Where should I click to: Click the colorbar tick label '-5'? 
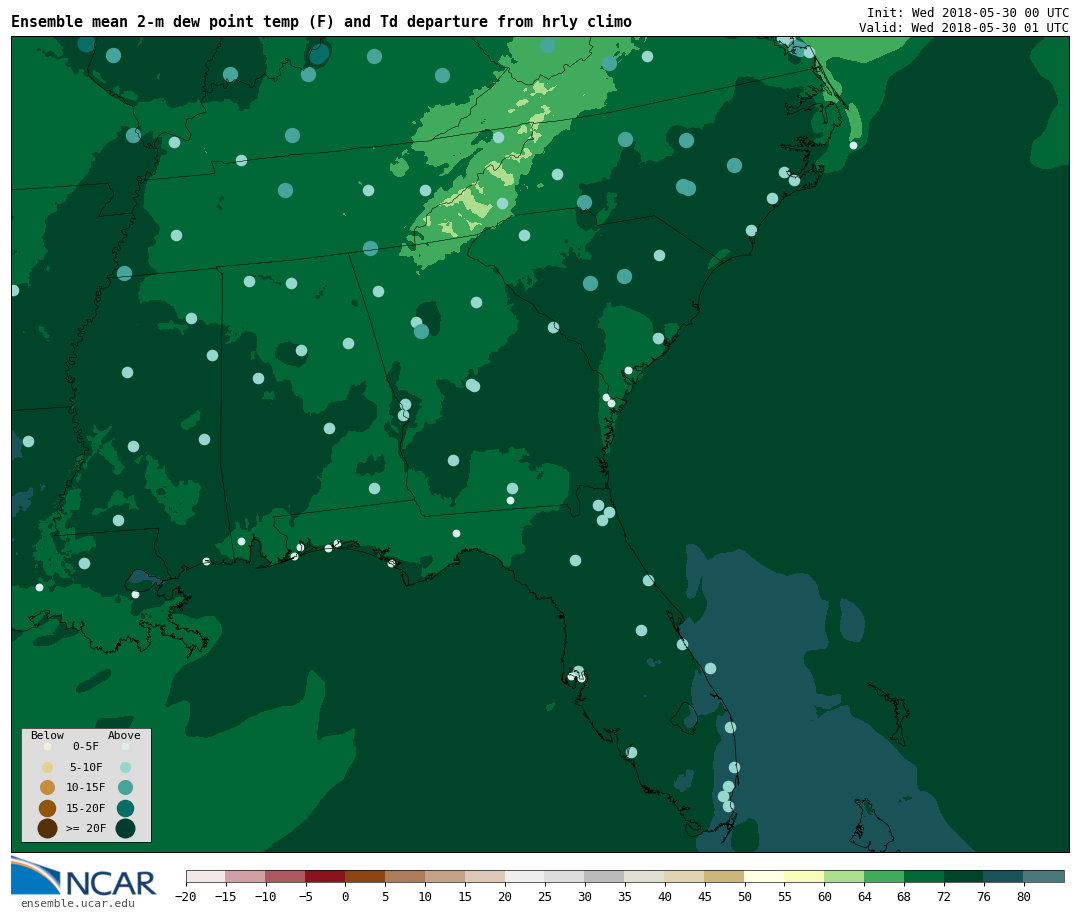pos(306,896)
